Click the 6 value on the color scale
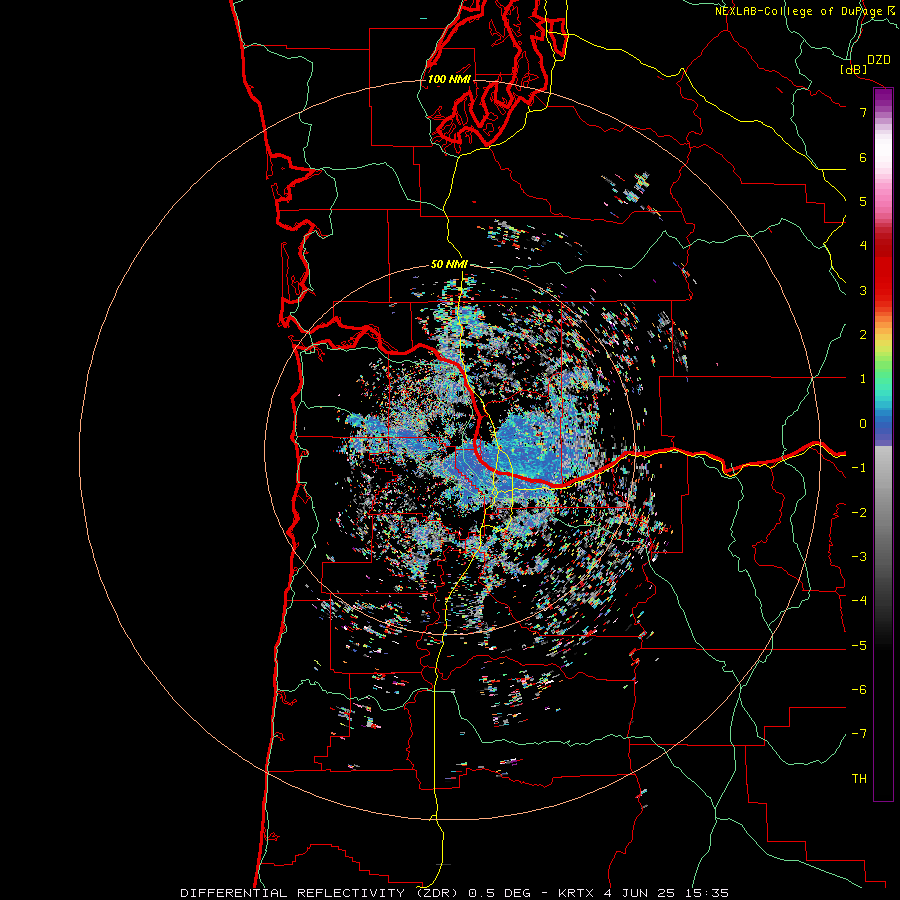Screen dimensions: 900x900 point(863,157)
